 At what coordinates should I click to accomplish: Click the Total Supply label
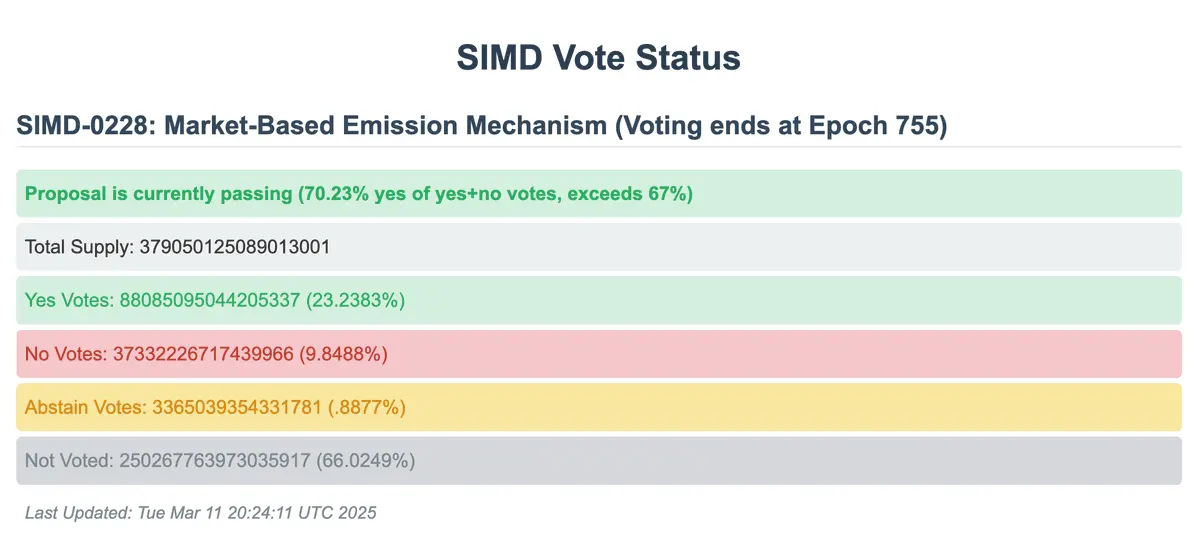[x=75, y=247]
